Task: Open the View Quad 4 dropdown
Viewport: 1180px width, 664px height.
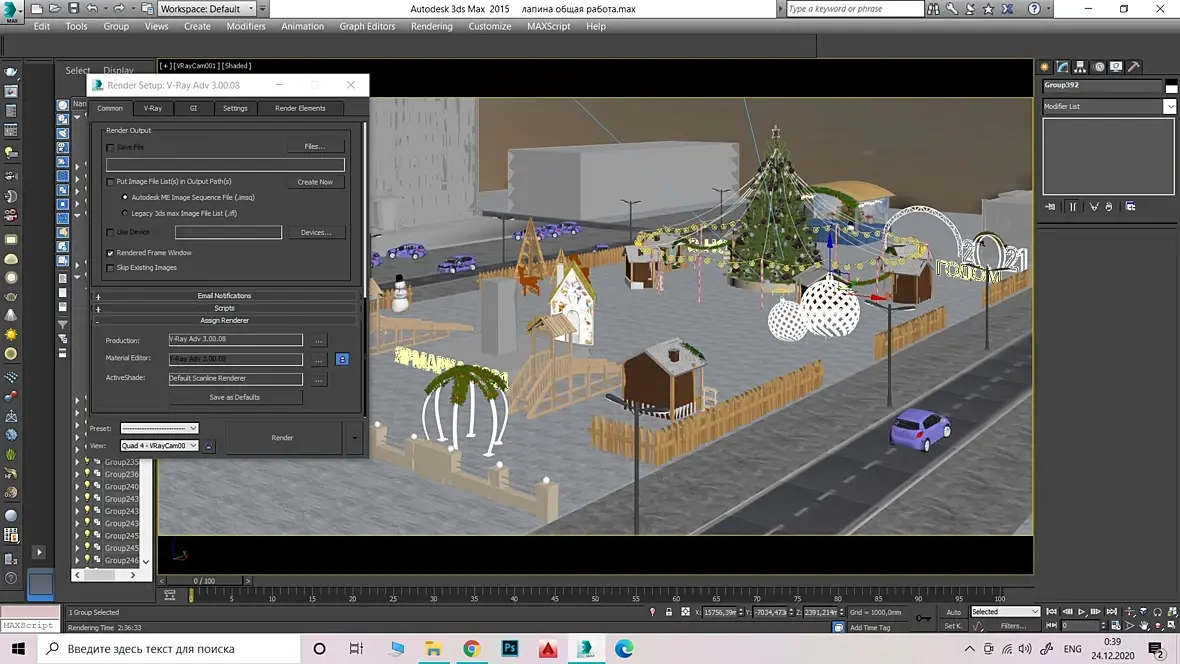Action: (x=159, y=446)
